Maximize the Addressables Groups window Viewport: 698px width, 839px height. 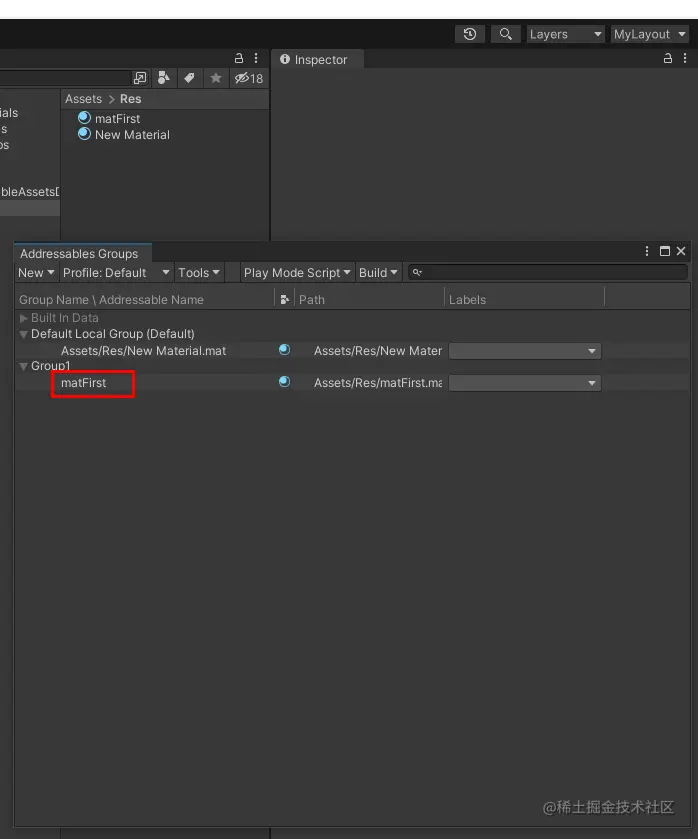pyautogui.click(x=664, y=251)
